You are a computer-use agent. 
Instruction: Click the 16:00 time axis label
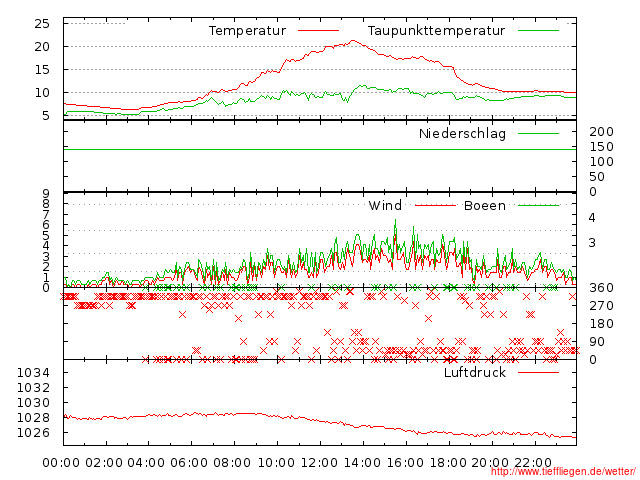pos(405,463)
